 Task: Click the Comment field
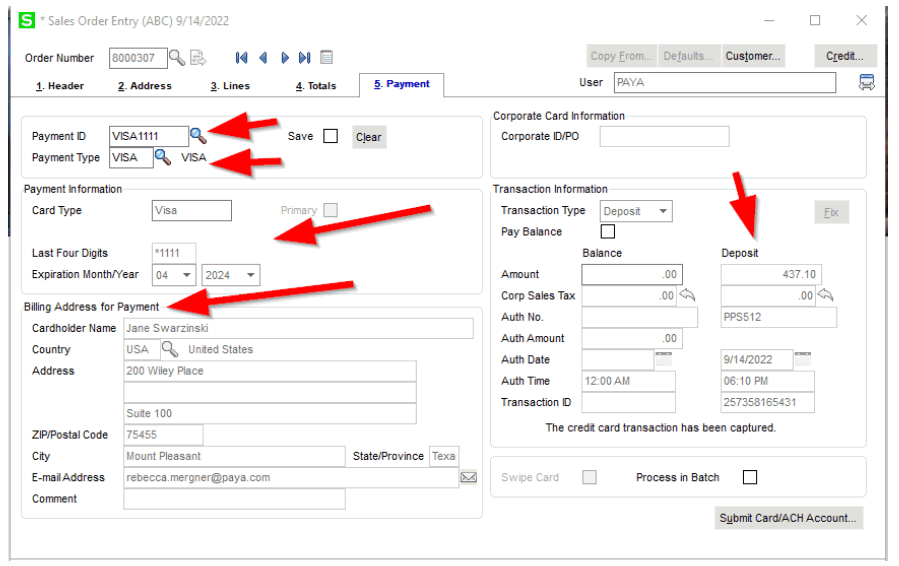(234, 499)
